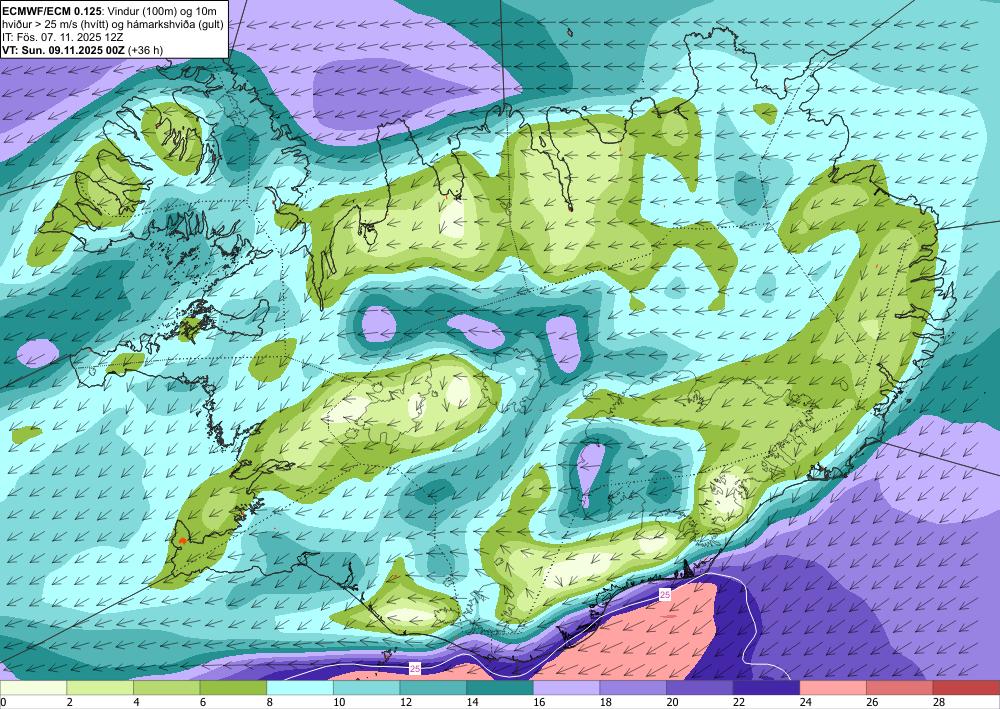
Task: Click the legend tick label '4'
Action: pyautogui.click(x=136, y=702)
